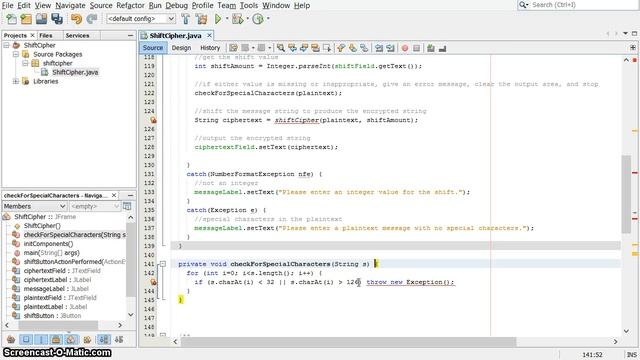Expand the Libraries tree node

tap(16, 81)
